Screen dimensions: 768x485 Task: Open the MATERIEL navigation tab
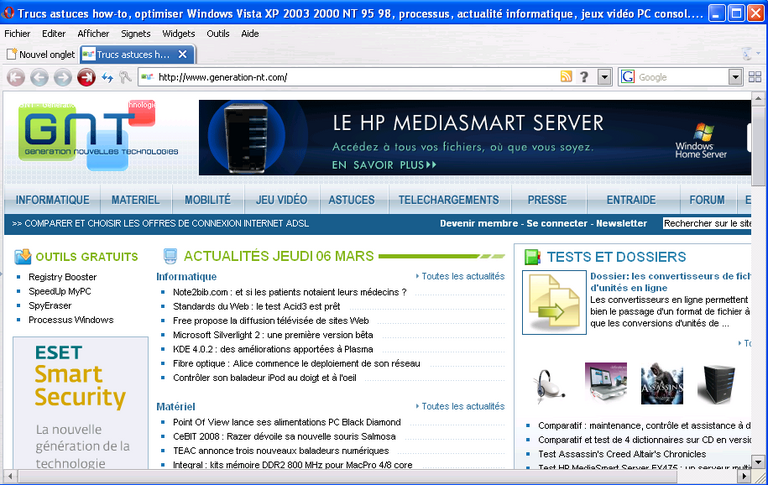(x=136, y=200)
